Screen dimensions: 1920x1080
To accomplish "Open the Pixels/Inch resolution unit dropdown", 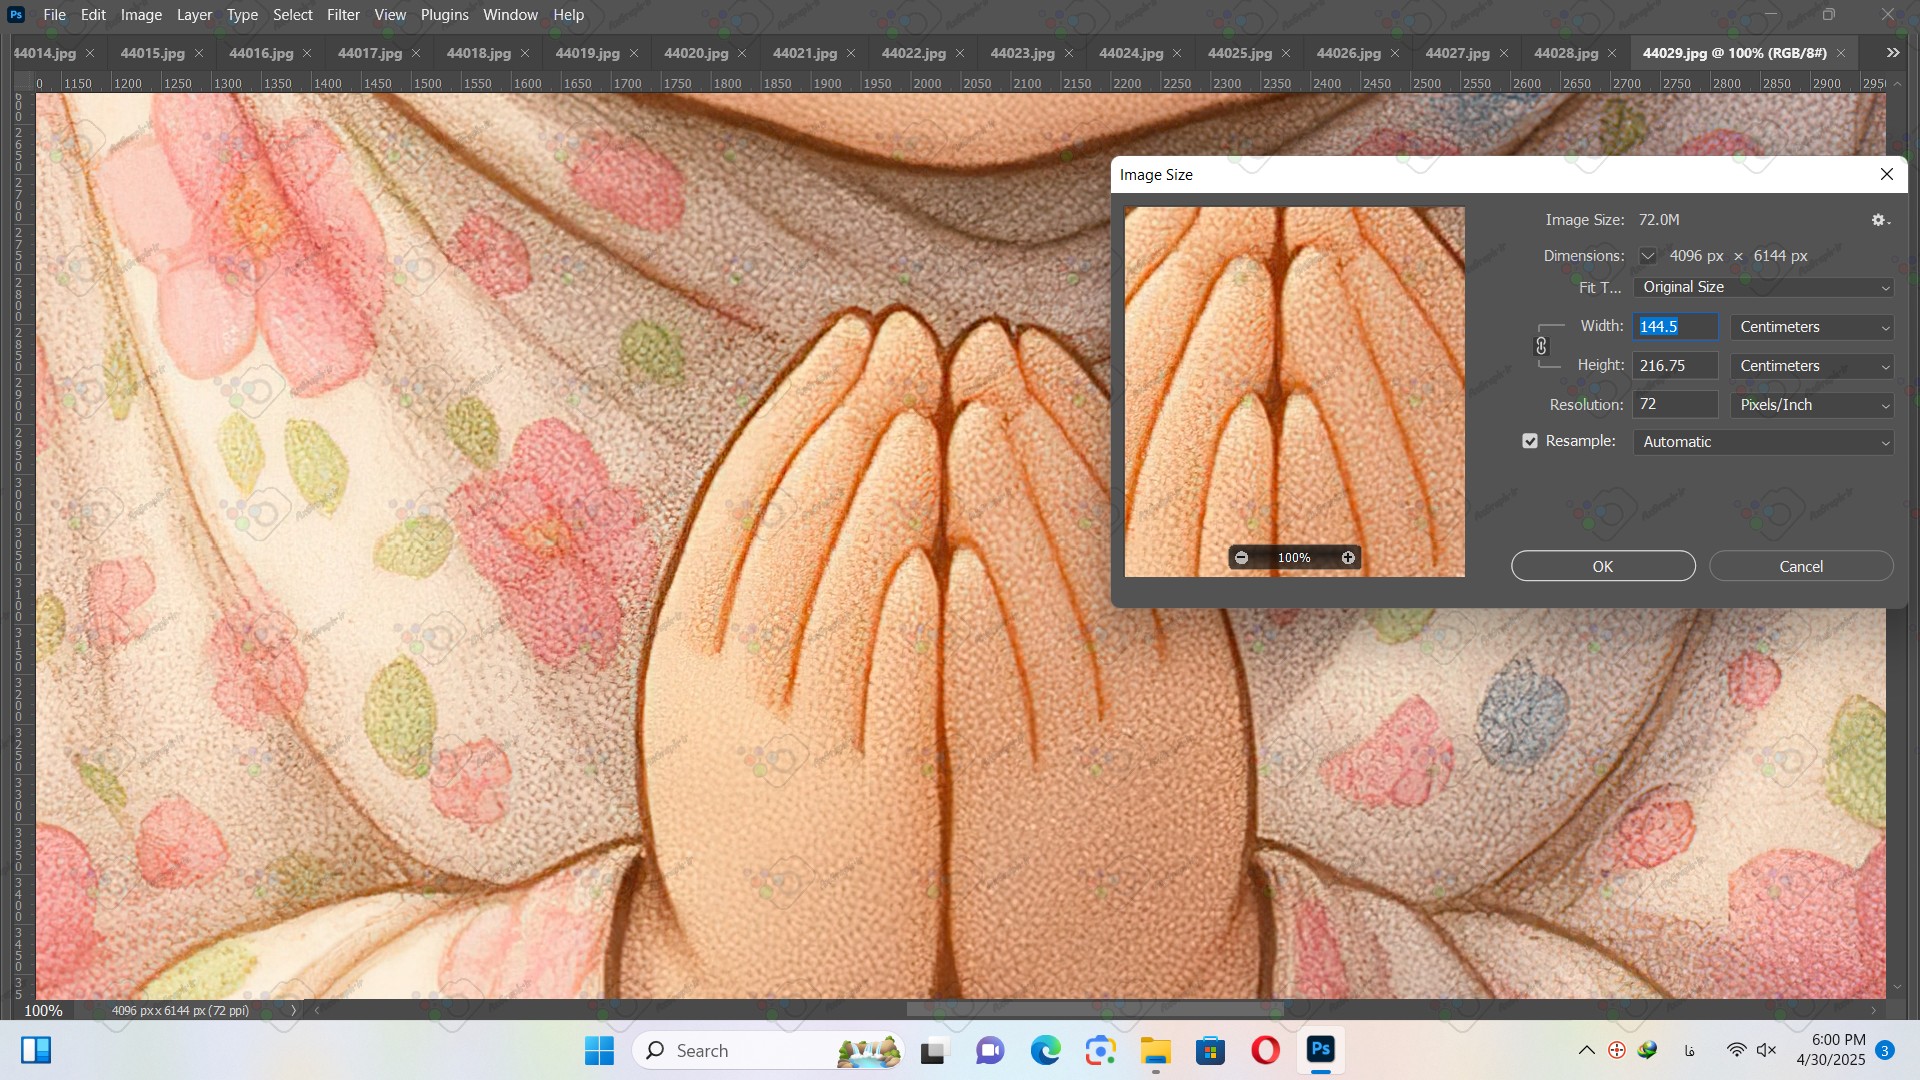I will (1812, 405).
